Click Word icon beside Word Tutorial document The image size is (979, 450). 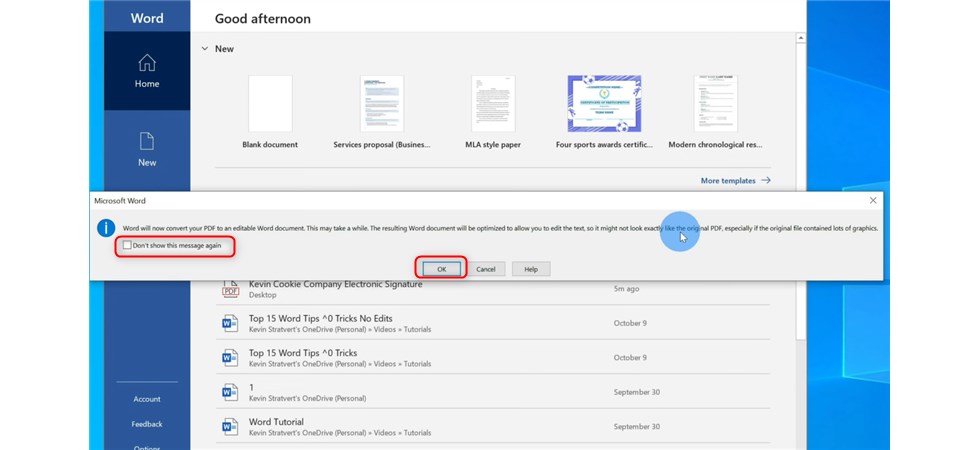point(230,426)
